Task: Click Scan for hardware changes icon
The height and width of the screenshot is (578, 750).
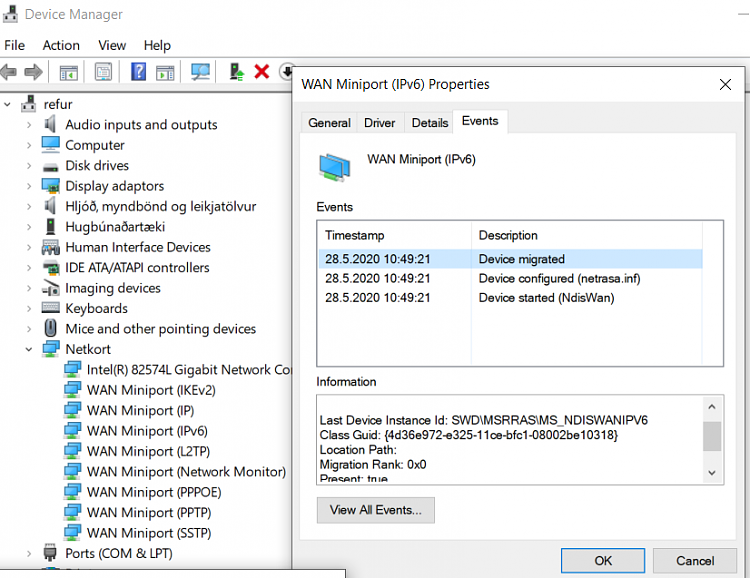Action: pos(200,72)
